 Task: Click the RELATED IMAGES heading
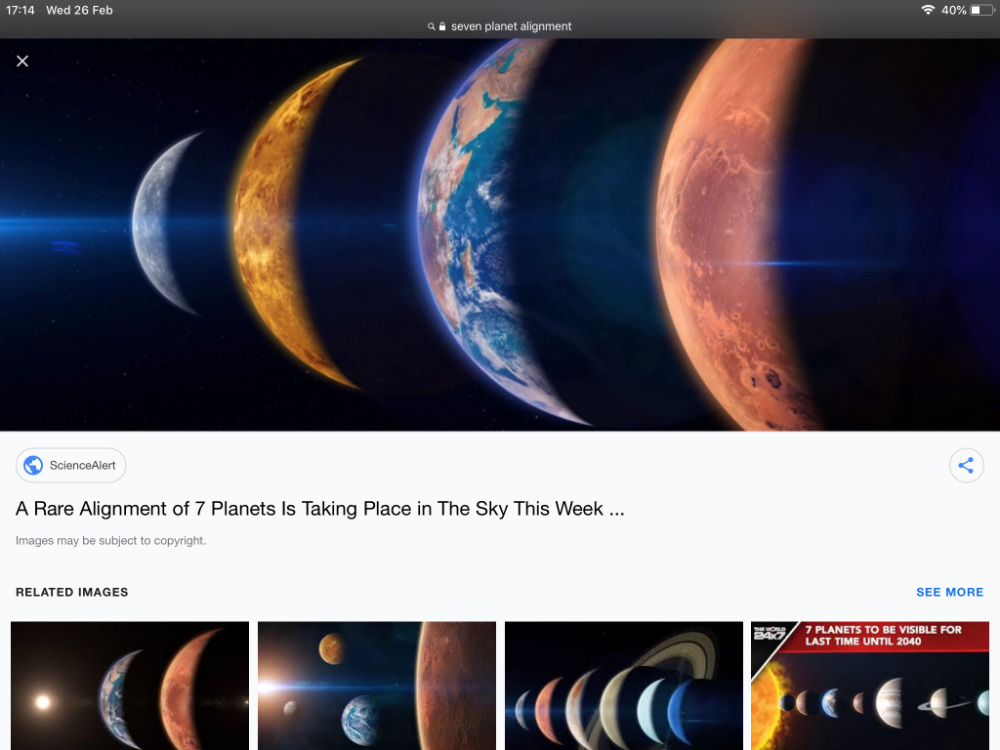pyautogui.click(x=72, y=592)
